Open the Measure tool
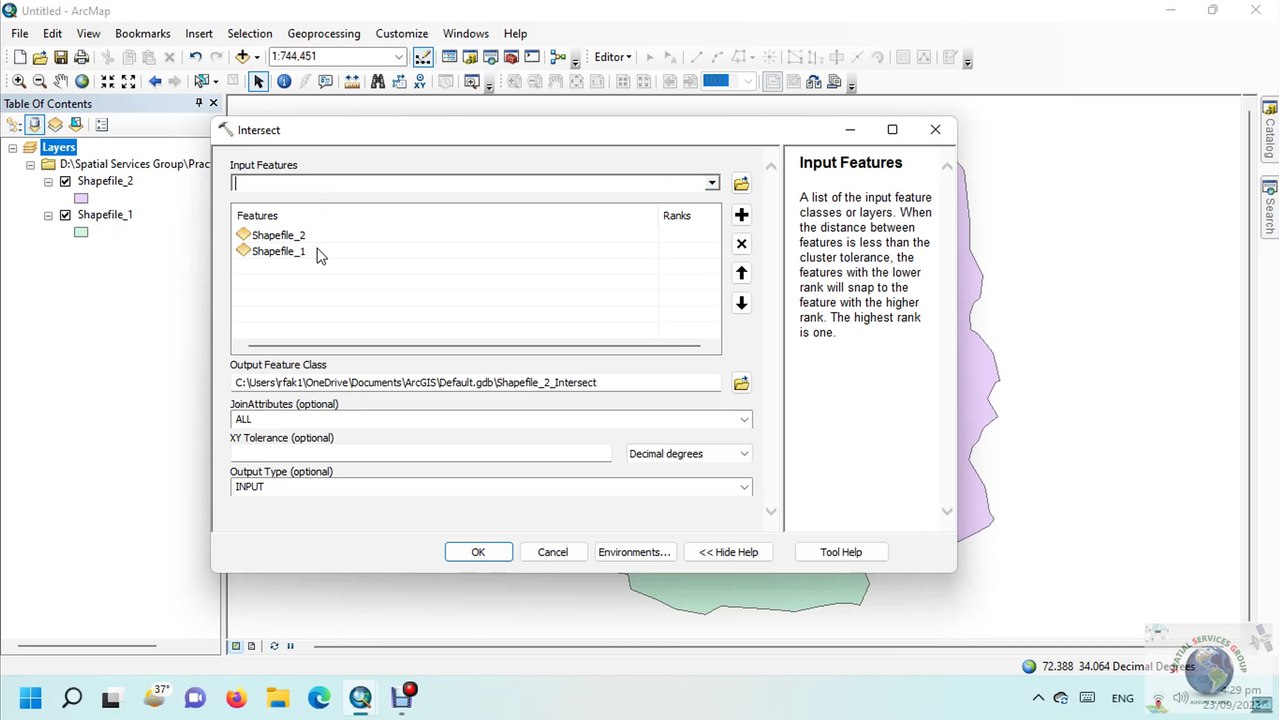Viewport: 1279px width, 720px height. click(x=352, y=81)
